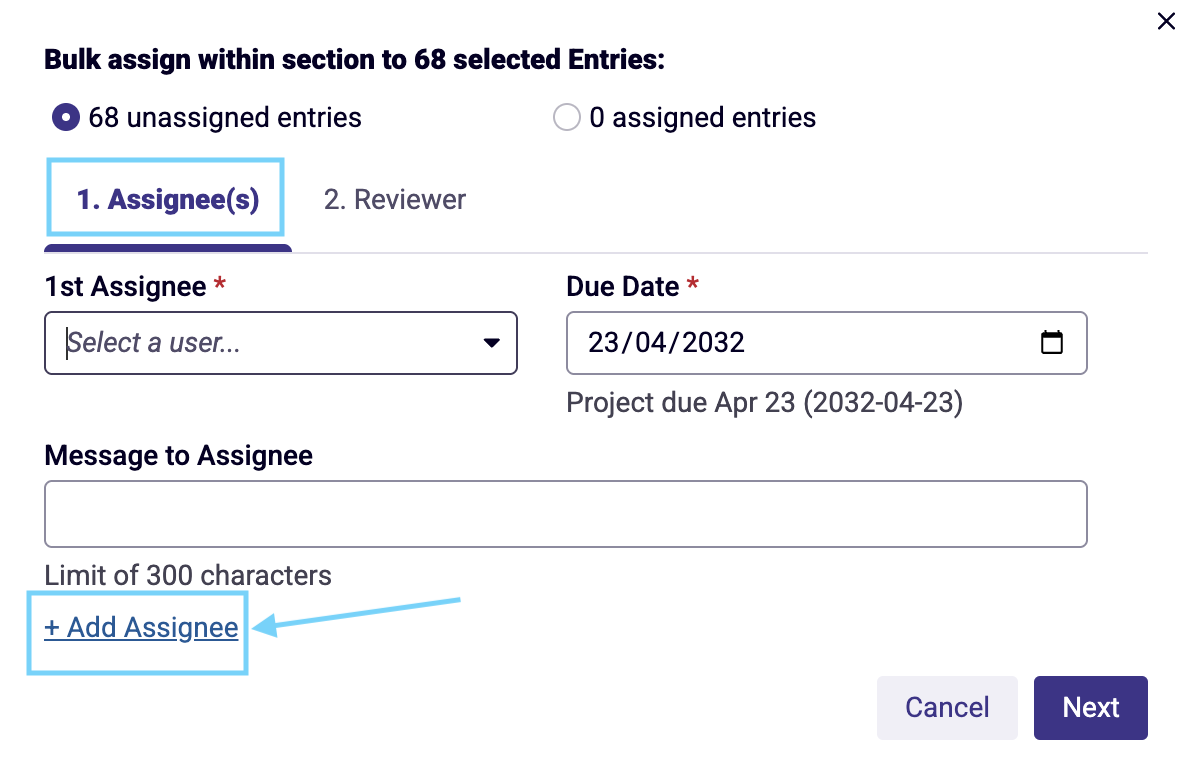The width and height of the screenshot is (1183, 765).
Task: Click the Next button
Action: pyautogui.click(x=1090, y=708)
